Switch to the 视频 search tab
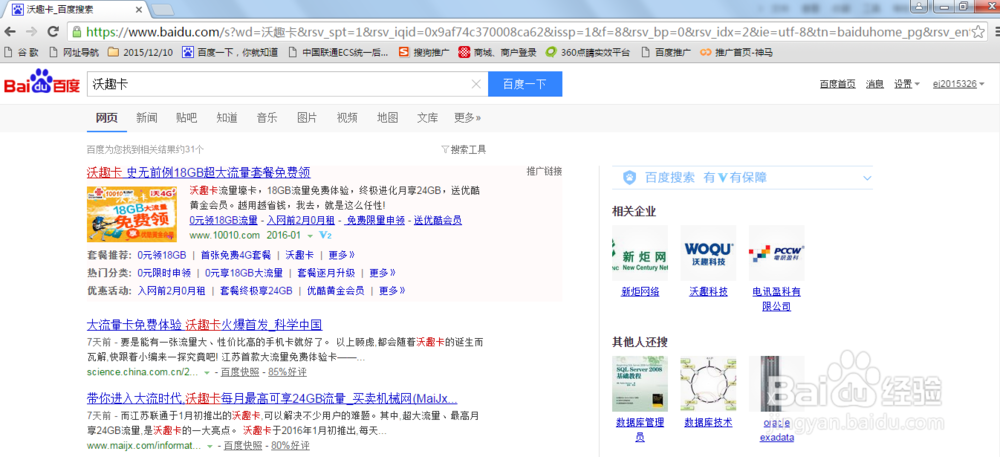Image resolution: width=1000 pixels, height=457 pixels. pyautogui.click(x=347, y=118)
